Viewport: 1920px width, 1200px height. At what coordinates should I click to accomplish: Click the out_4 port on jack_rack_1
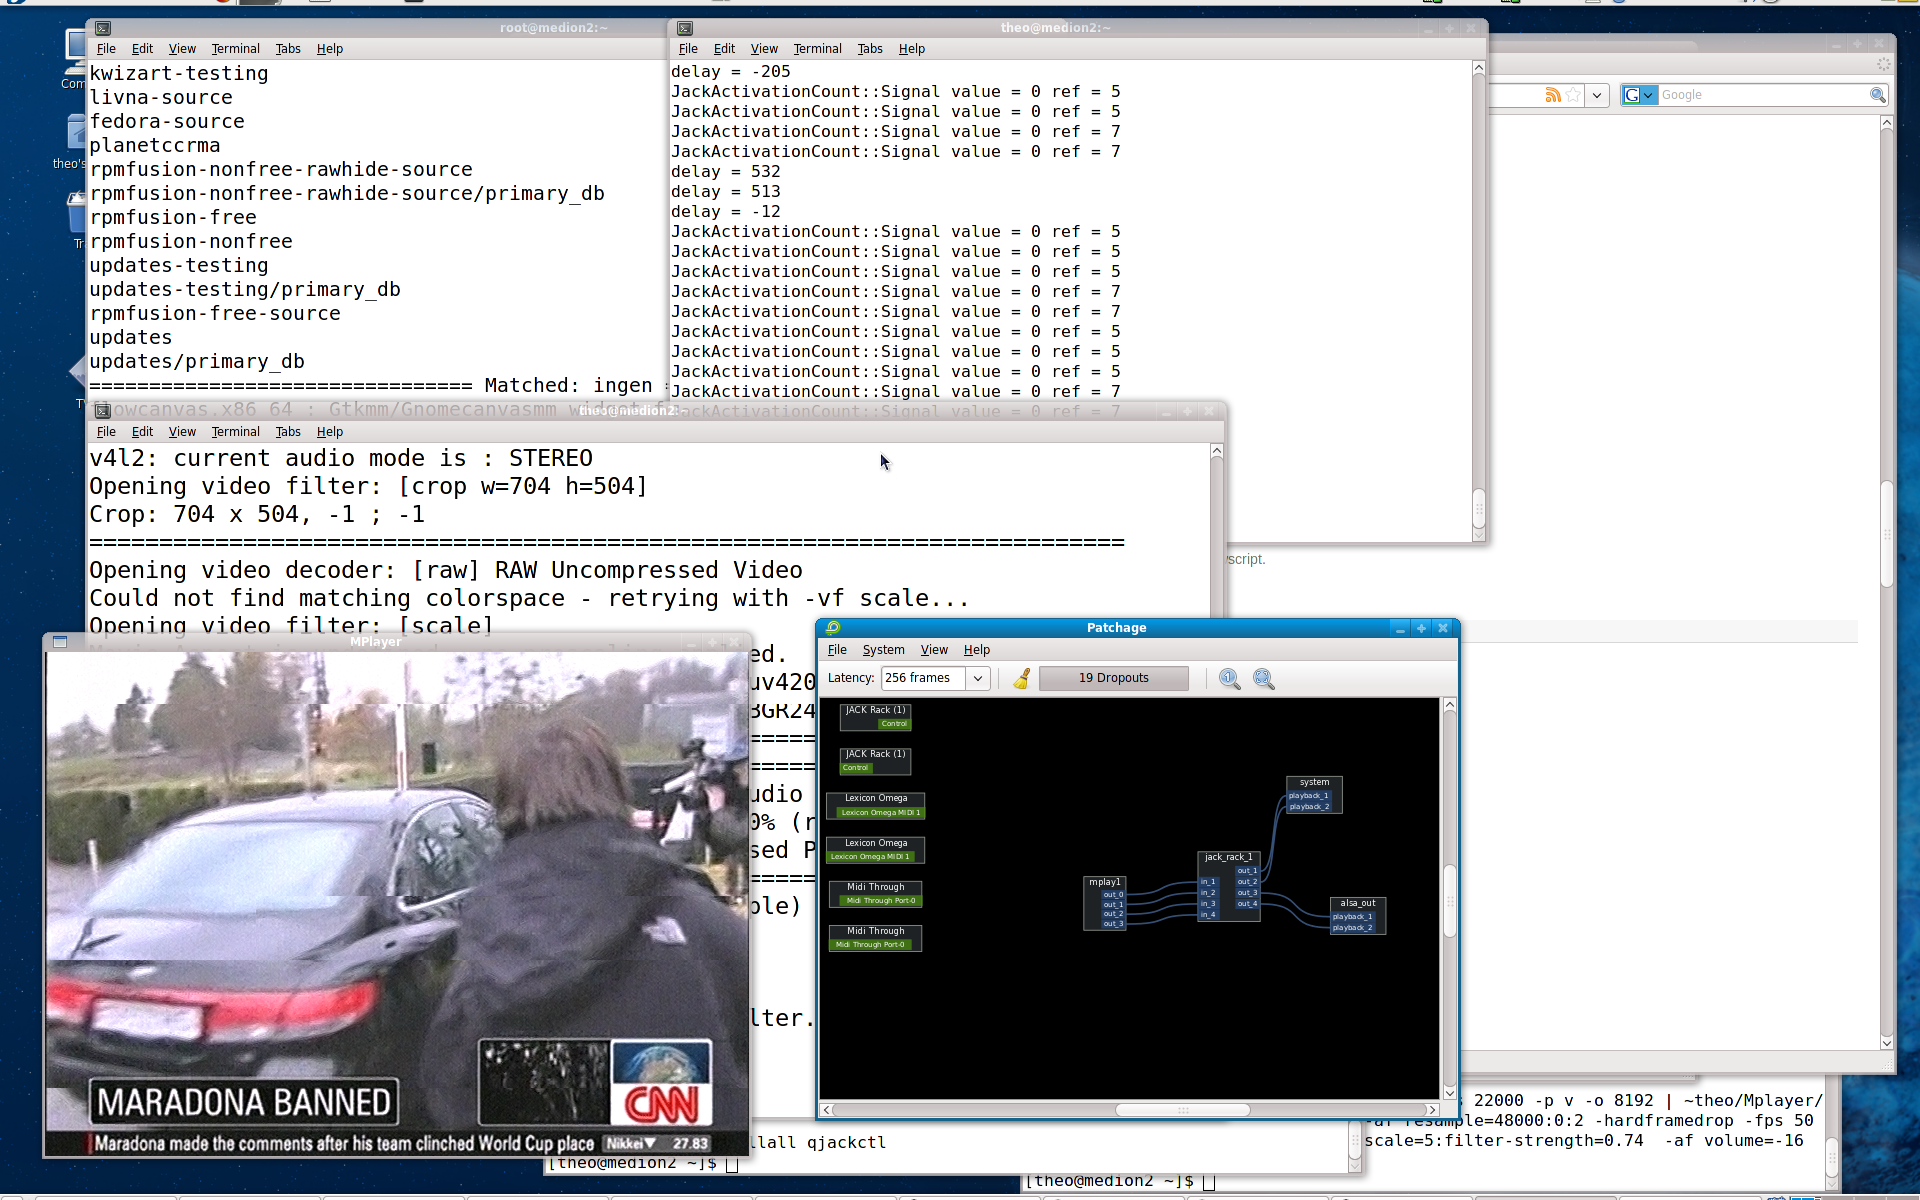pyautogui.click(x=1247, y=904)
